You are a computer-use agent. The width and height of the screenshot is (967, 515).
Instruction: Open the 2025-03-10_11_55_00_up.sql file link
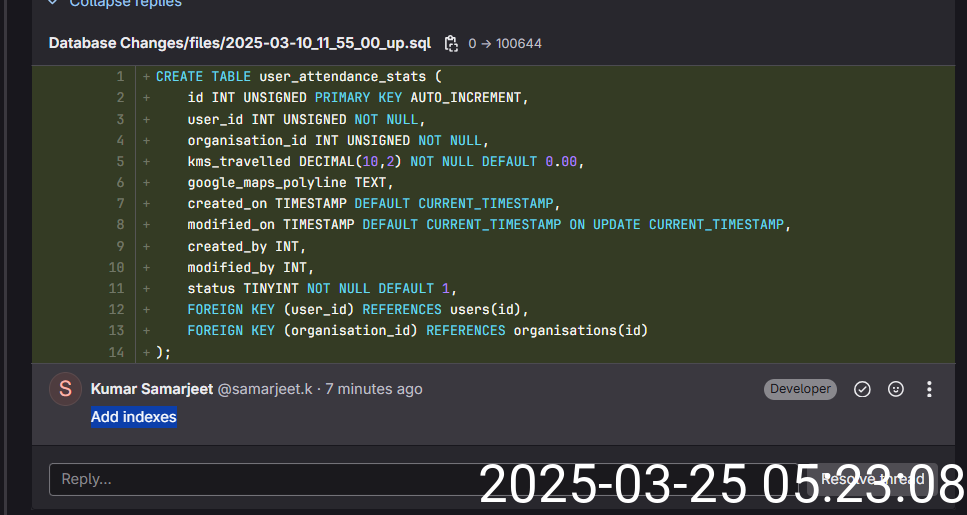(x=240, y=43)
